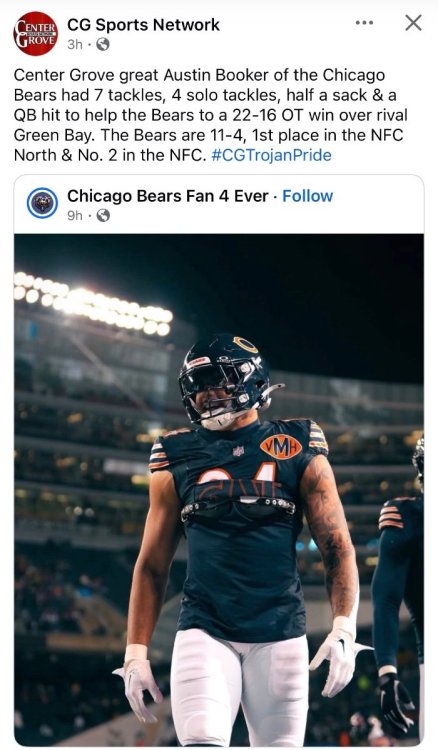
Task: Open the Chicago Bears Fan 4 Ever page name
Action: pos(167,196)
